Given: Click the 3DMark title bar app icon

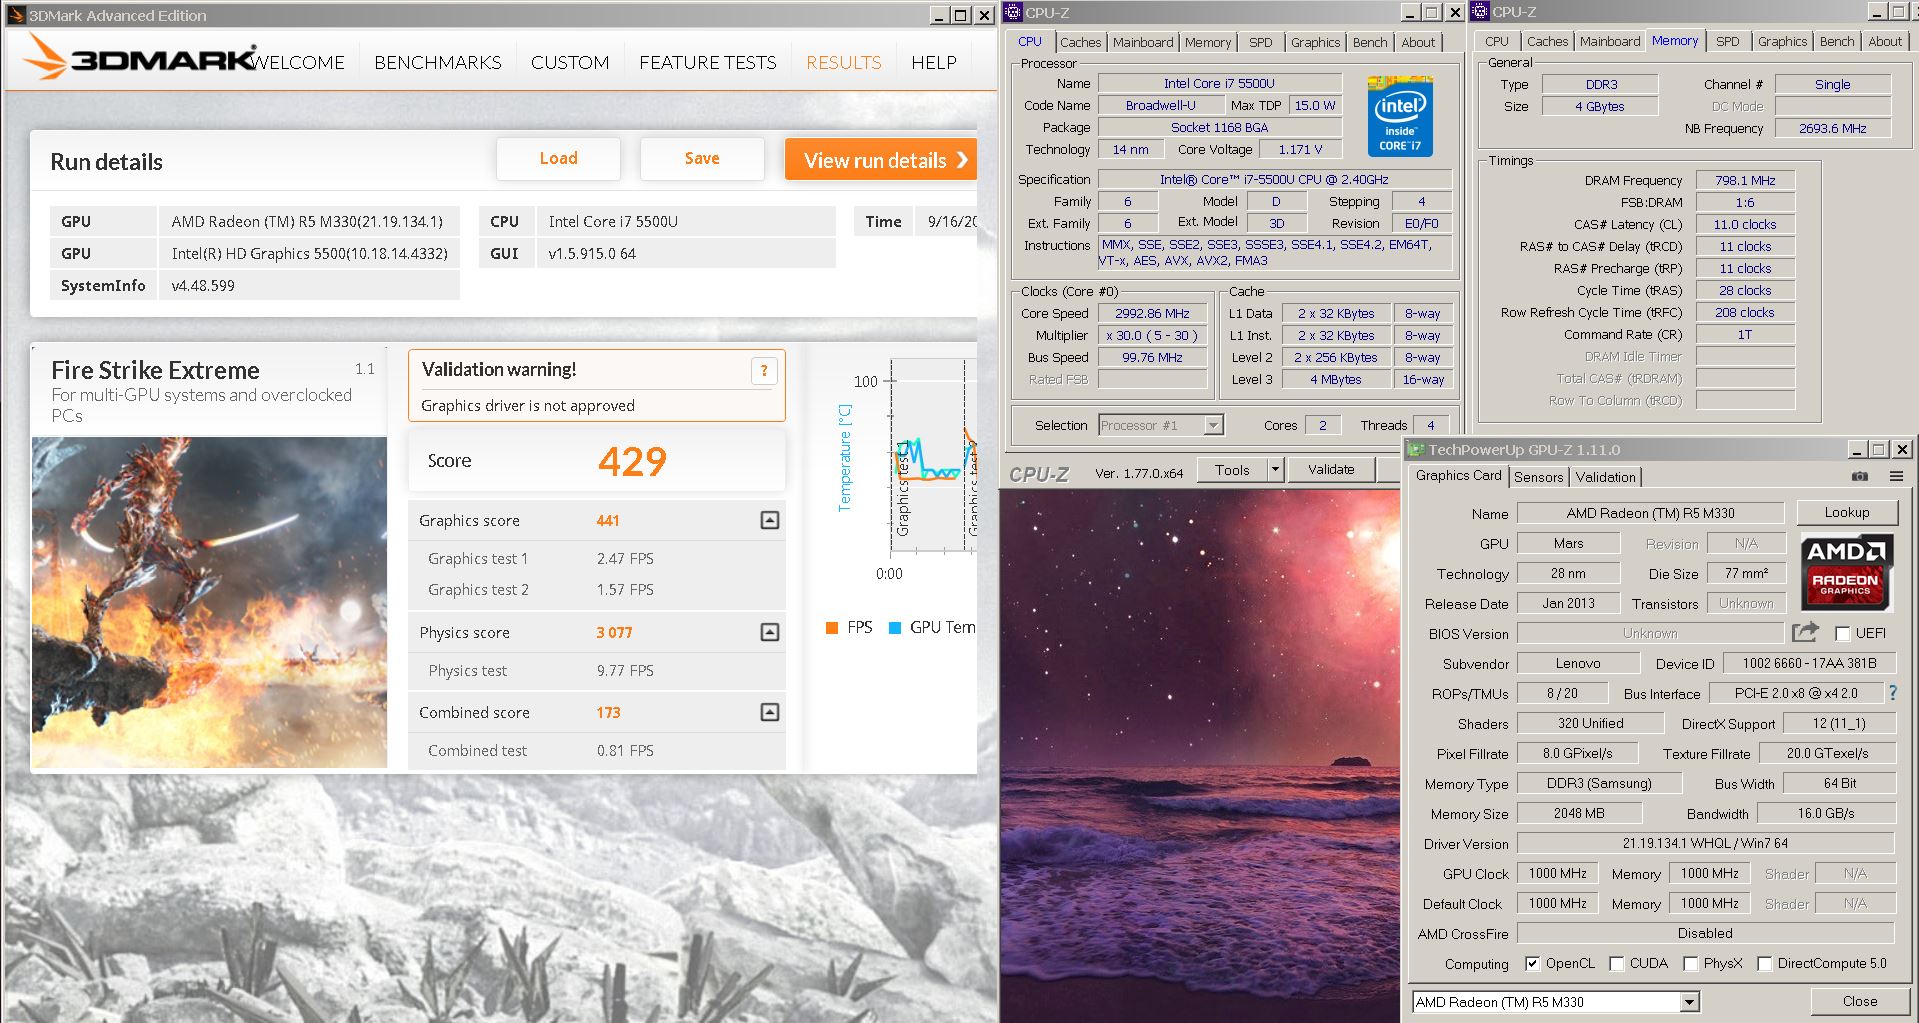Looking at the screenshot, I should pos(15,15).
